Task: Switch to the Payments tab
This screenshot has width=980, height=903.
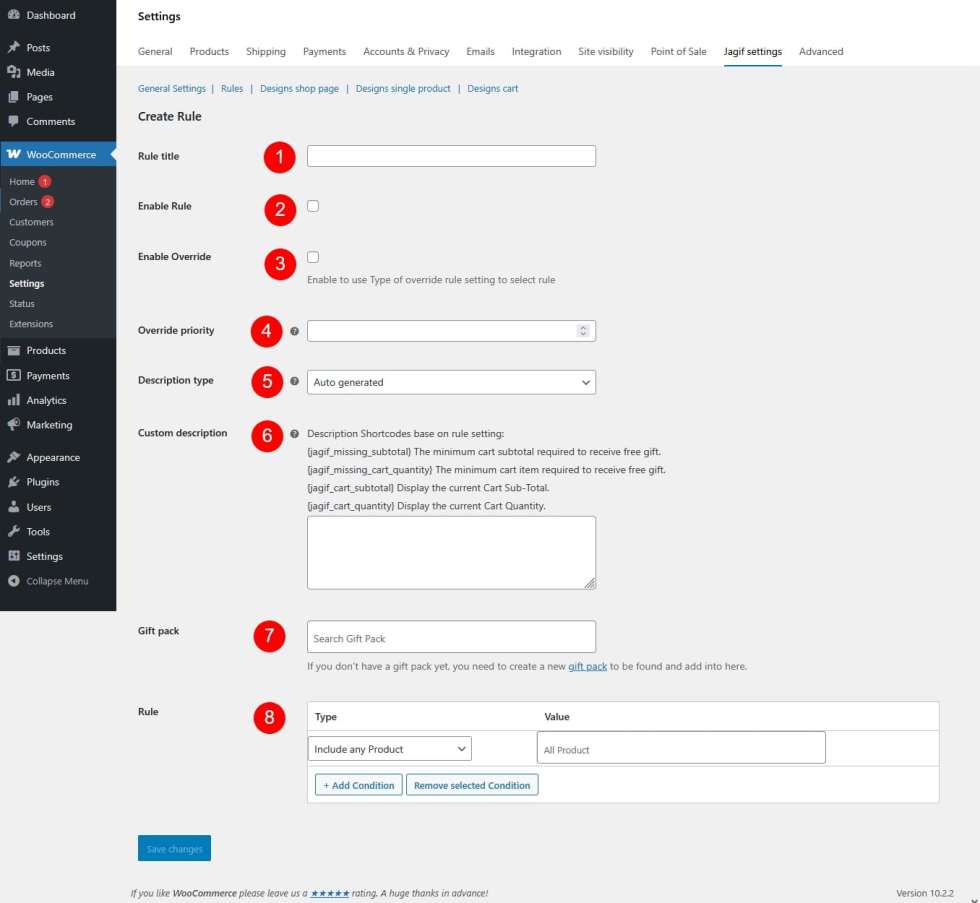Action: coord(324,51)
